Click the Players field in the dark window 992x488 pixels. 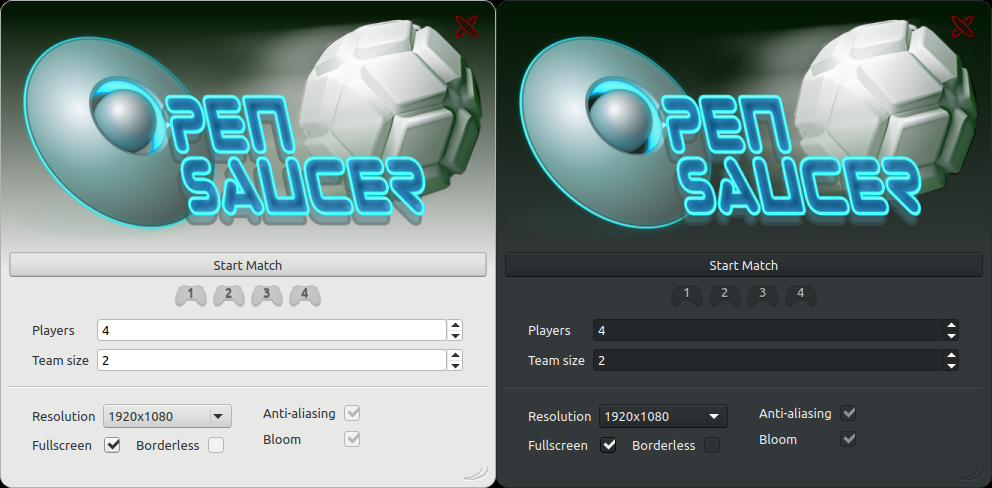coord(768,330)
